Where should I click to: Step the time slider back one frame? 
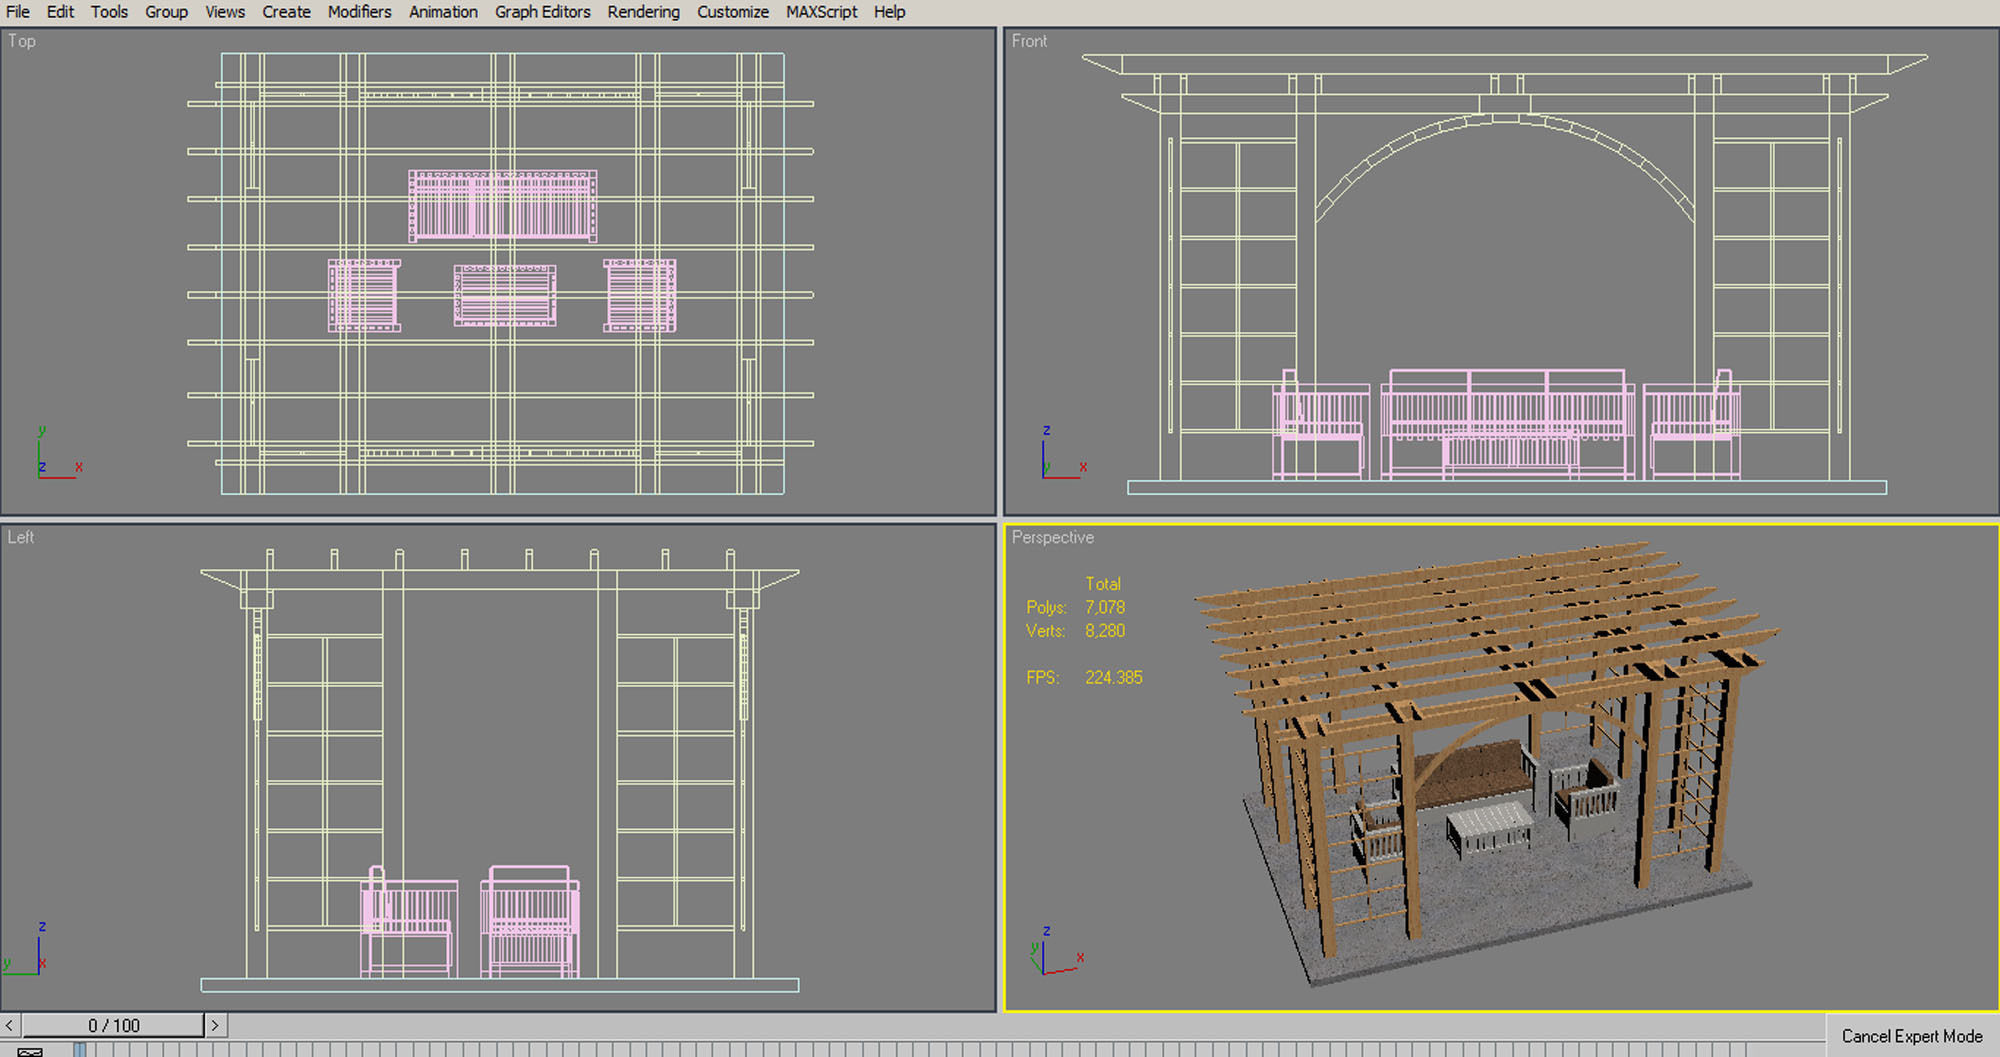click(10, 1025)
